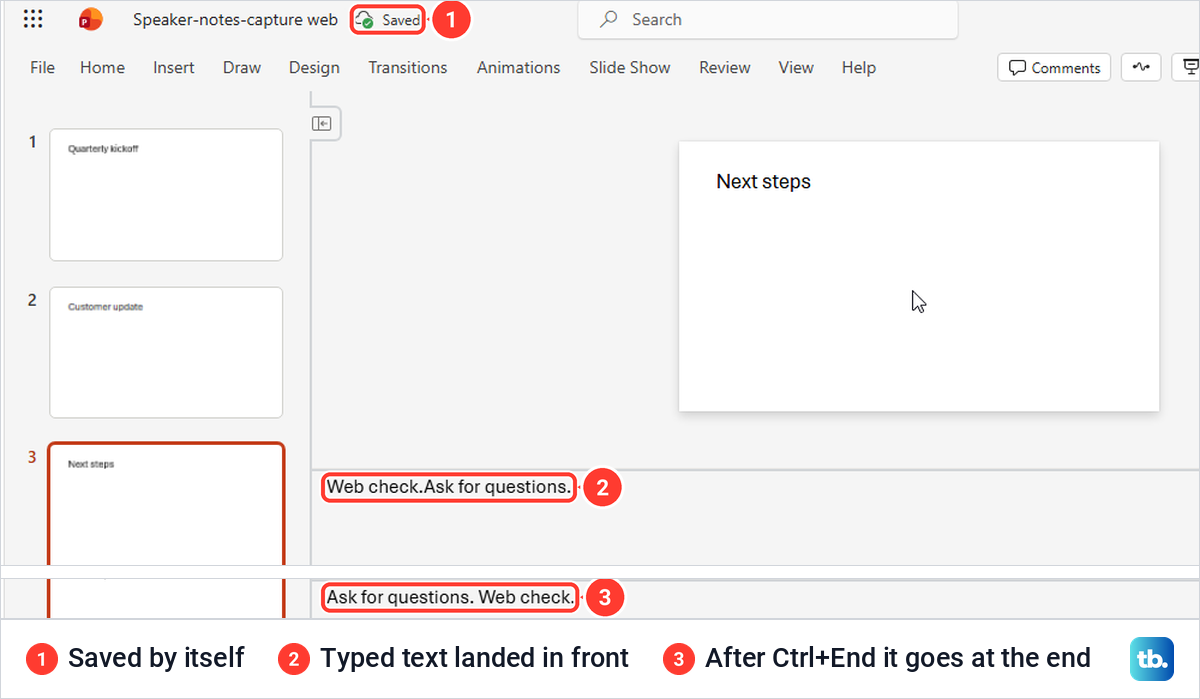Image resolution: width=1200 pixels, height=699 pixels.
Task: Click the magnifier icon in Search box
Action: 607,19
